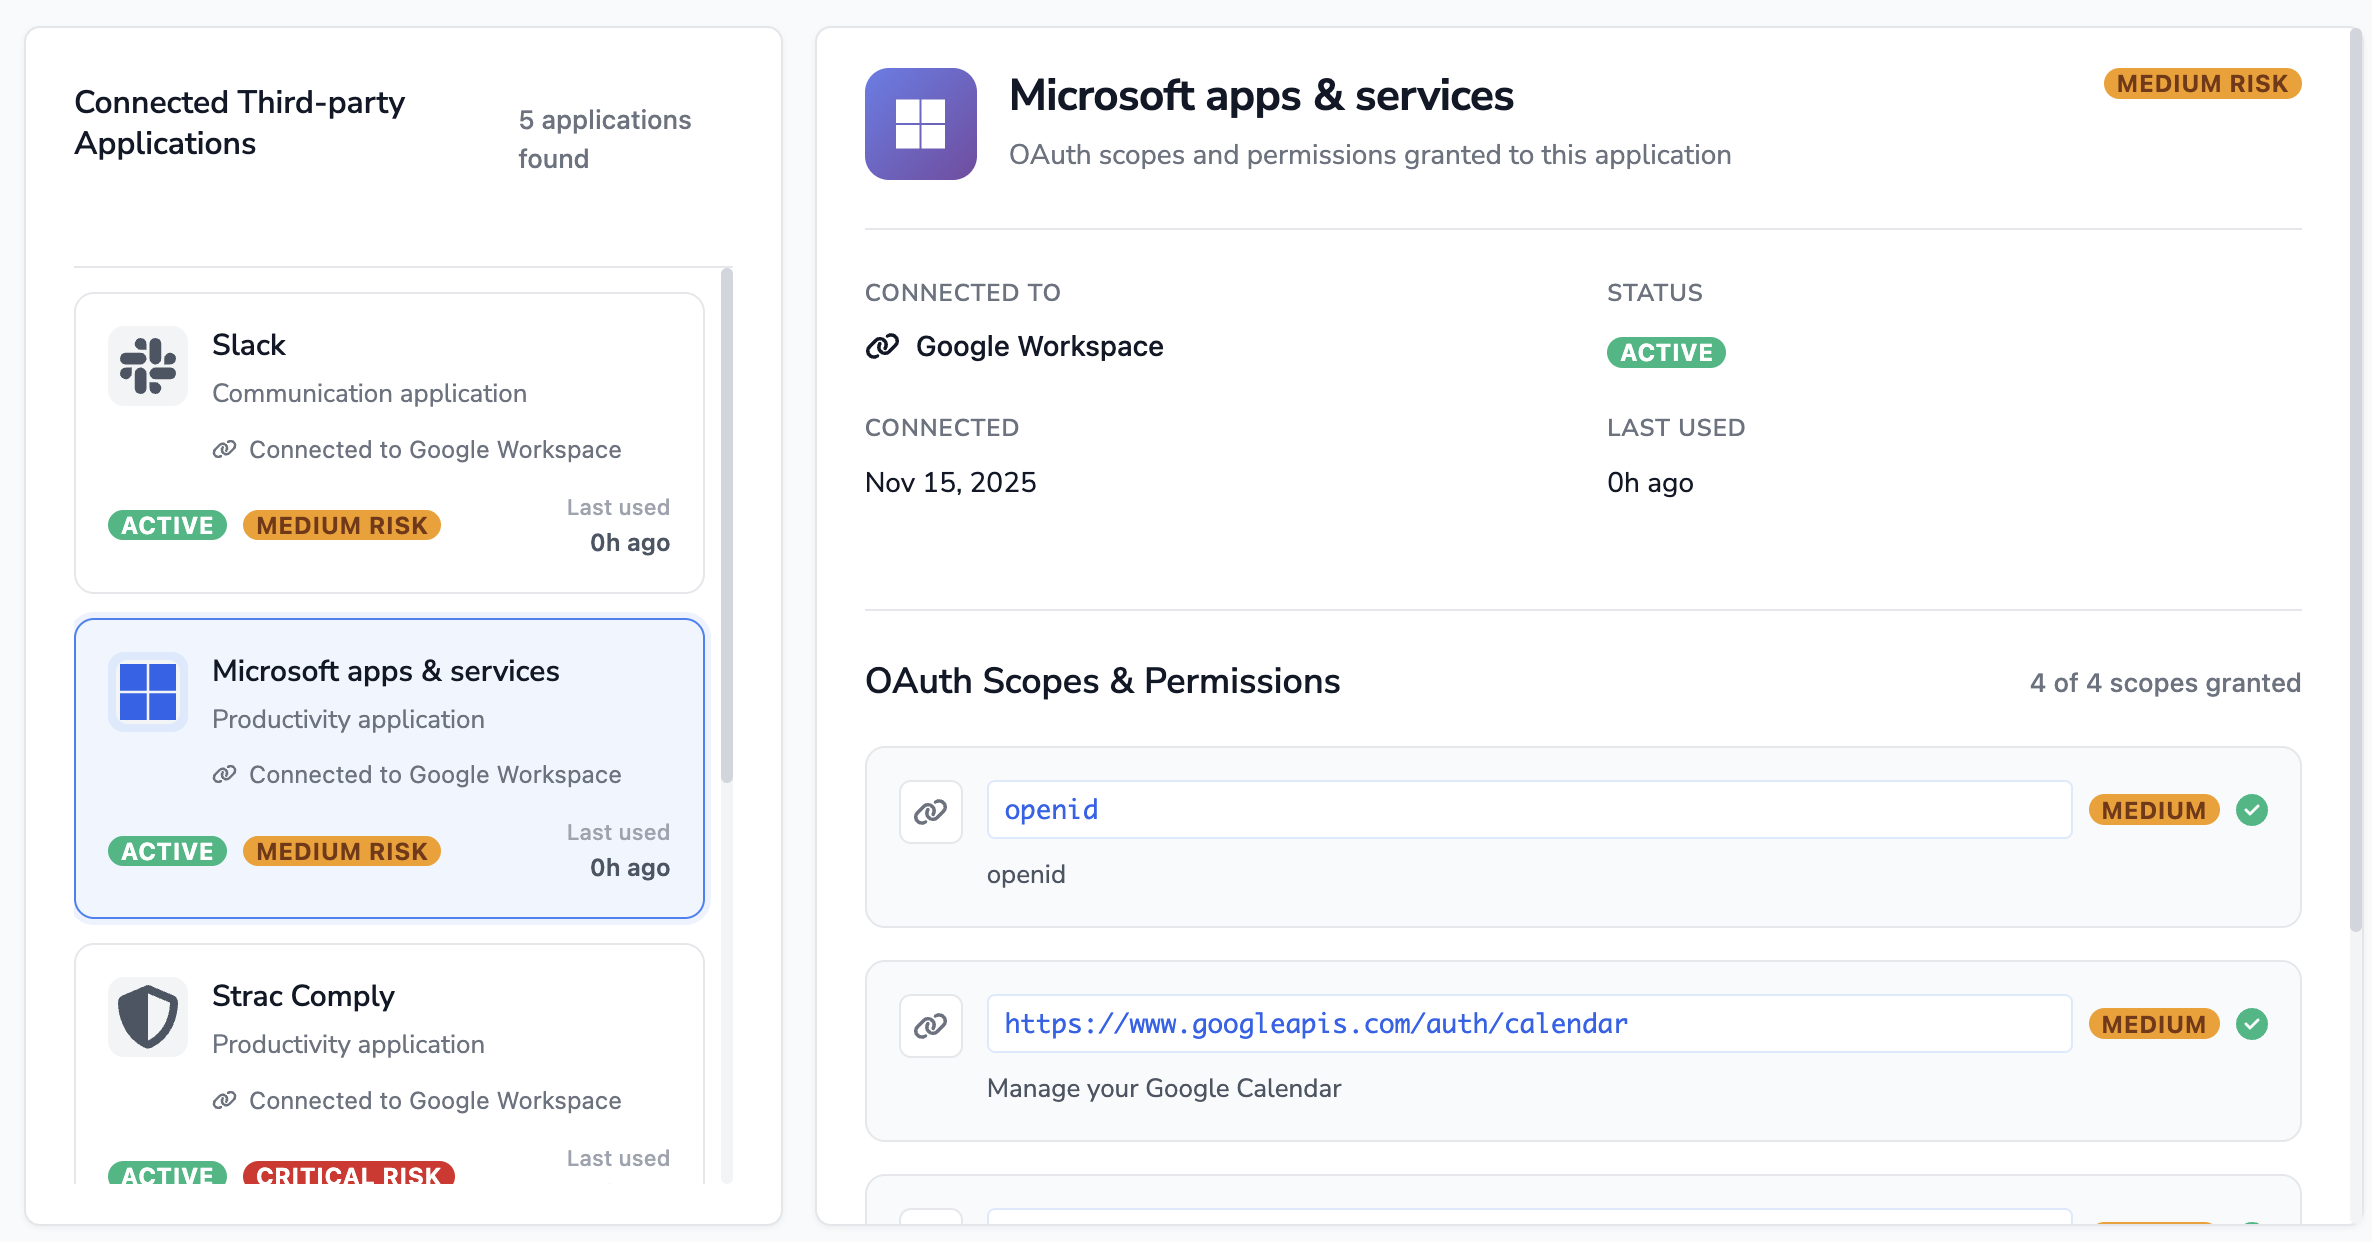
Task: Click link icon beside calendar scope
Action: pos(930,1025)
